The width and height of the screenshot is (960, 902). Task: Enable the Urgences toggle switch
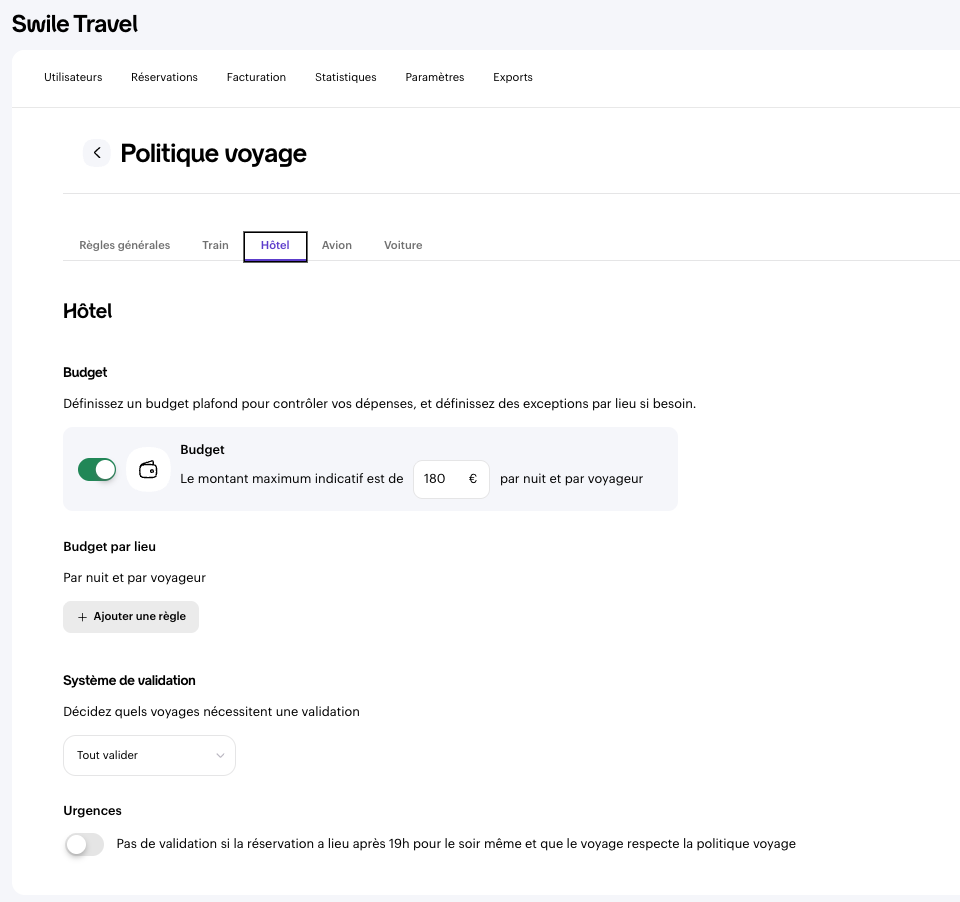[84, 845]
